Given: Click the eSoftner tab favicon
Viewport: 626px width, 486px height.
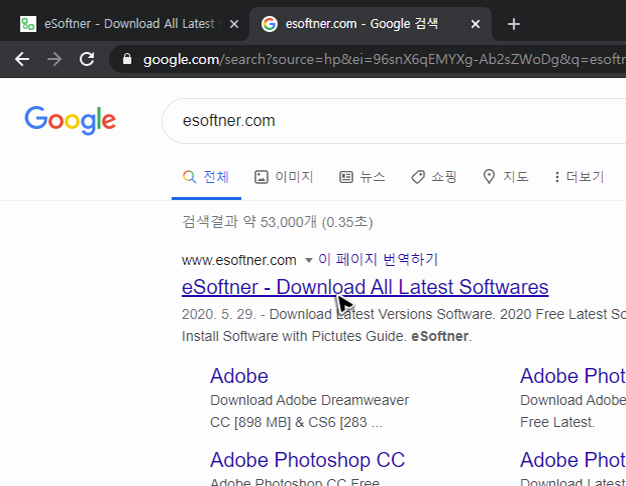Looking at the screenshot, I should (x=28, y=24).
